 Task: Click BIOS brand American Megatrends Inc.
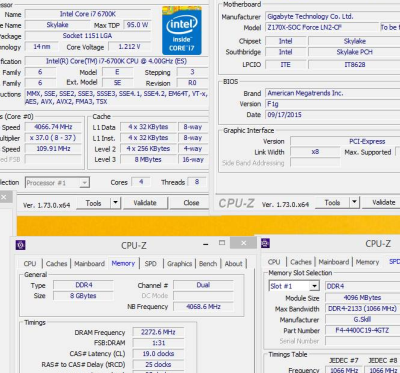point(333,93)
